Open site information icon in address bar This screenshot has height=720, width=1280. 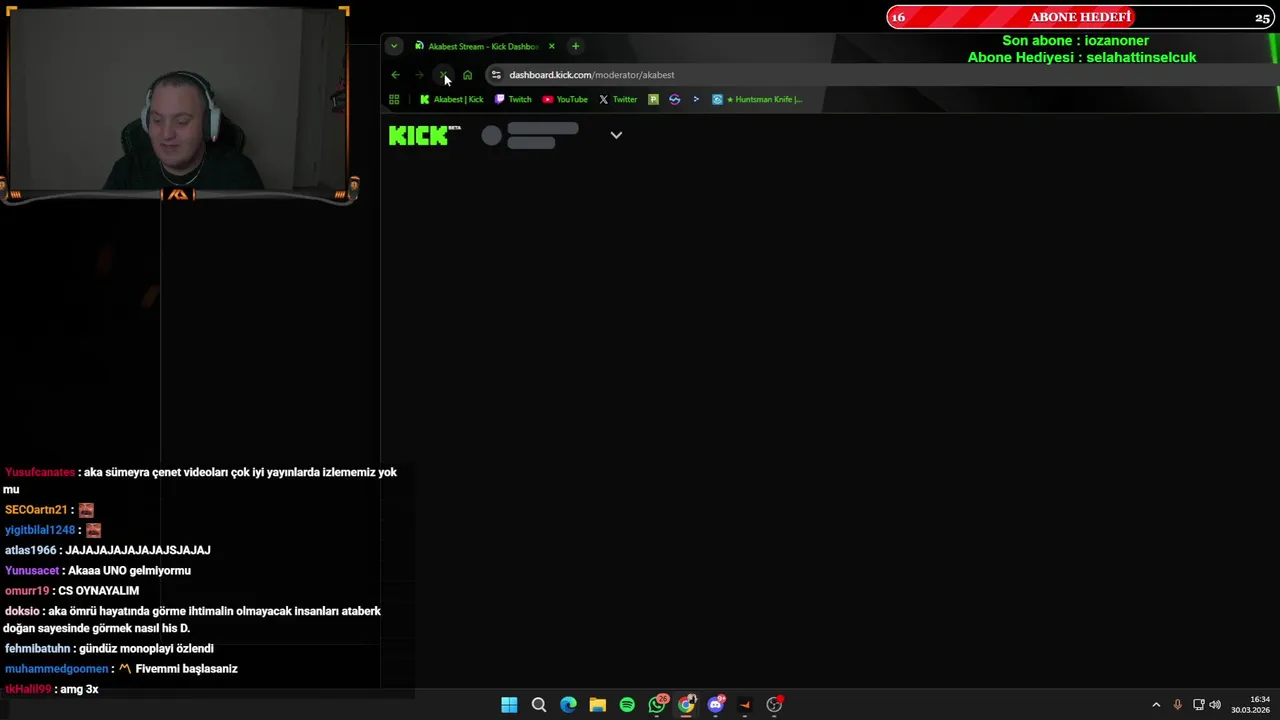[x=496, y=75]
